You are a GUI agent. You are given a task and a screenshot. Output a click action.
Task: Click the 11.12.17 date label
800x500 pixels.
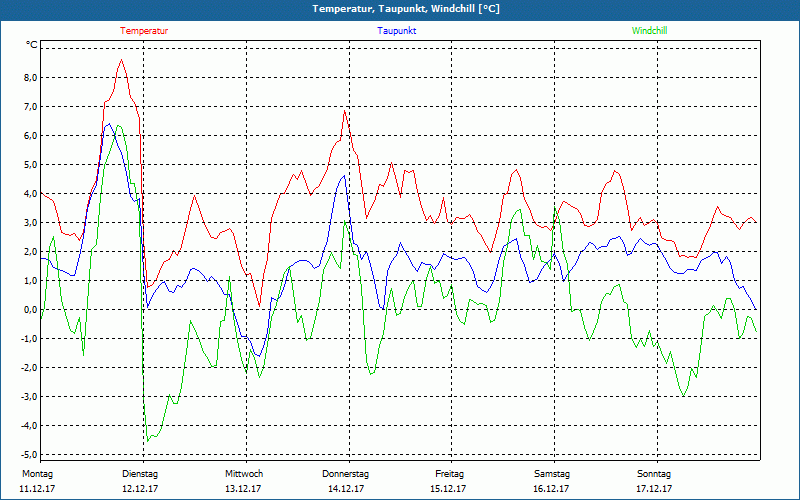point(37,489)
